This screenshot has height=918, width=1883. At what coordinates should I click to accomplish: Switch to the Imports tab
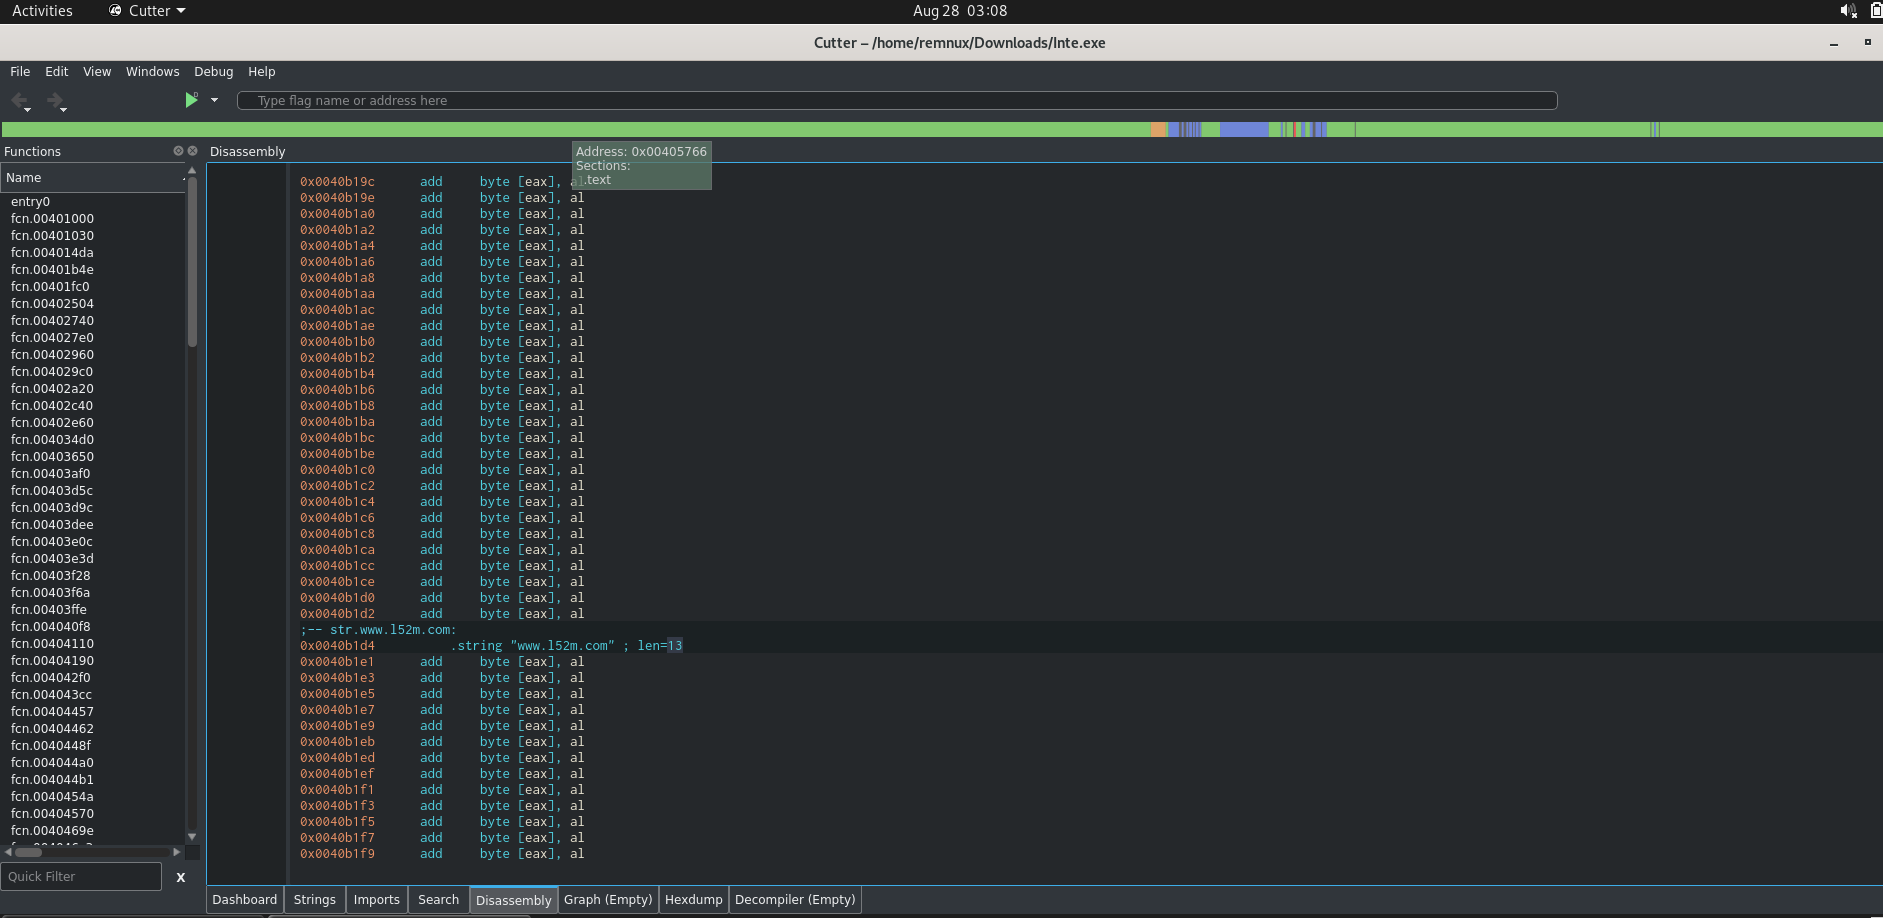tap(377, 900)
